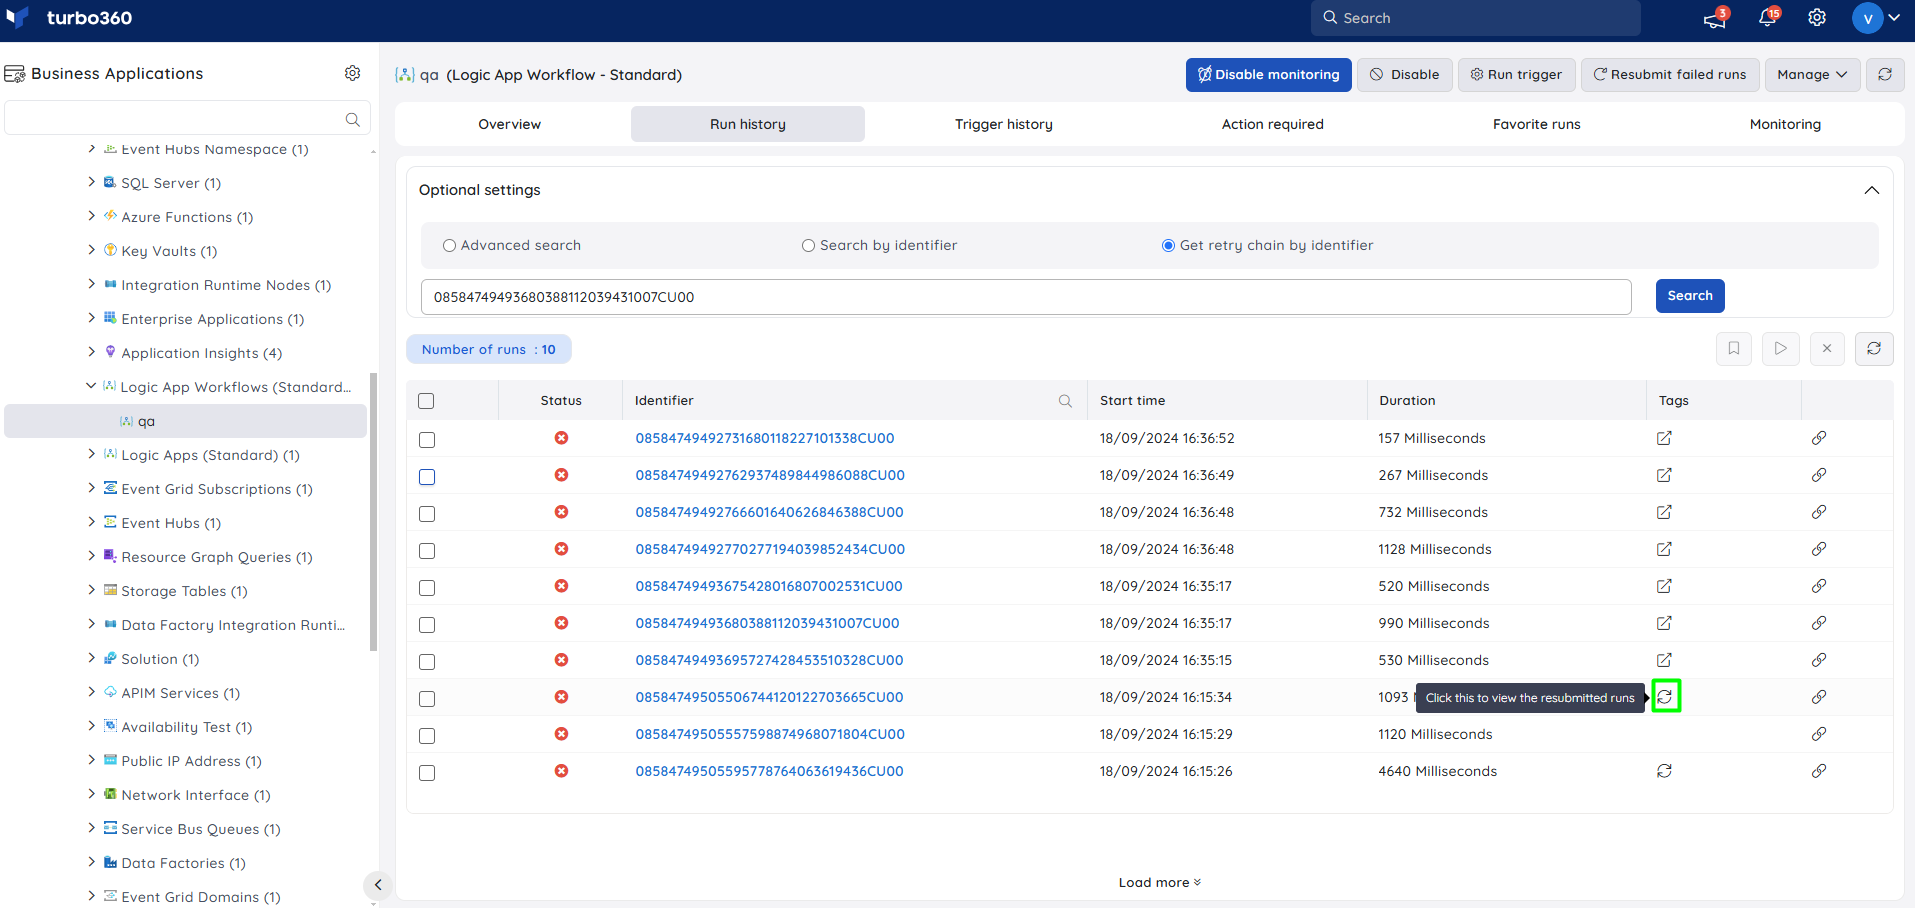The image size is (1915, 908).
Task: Collapse the Optional settings panel
Action: (x=1872, y=190)
